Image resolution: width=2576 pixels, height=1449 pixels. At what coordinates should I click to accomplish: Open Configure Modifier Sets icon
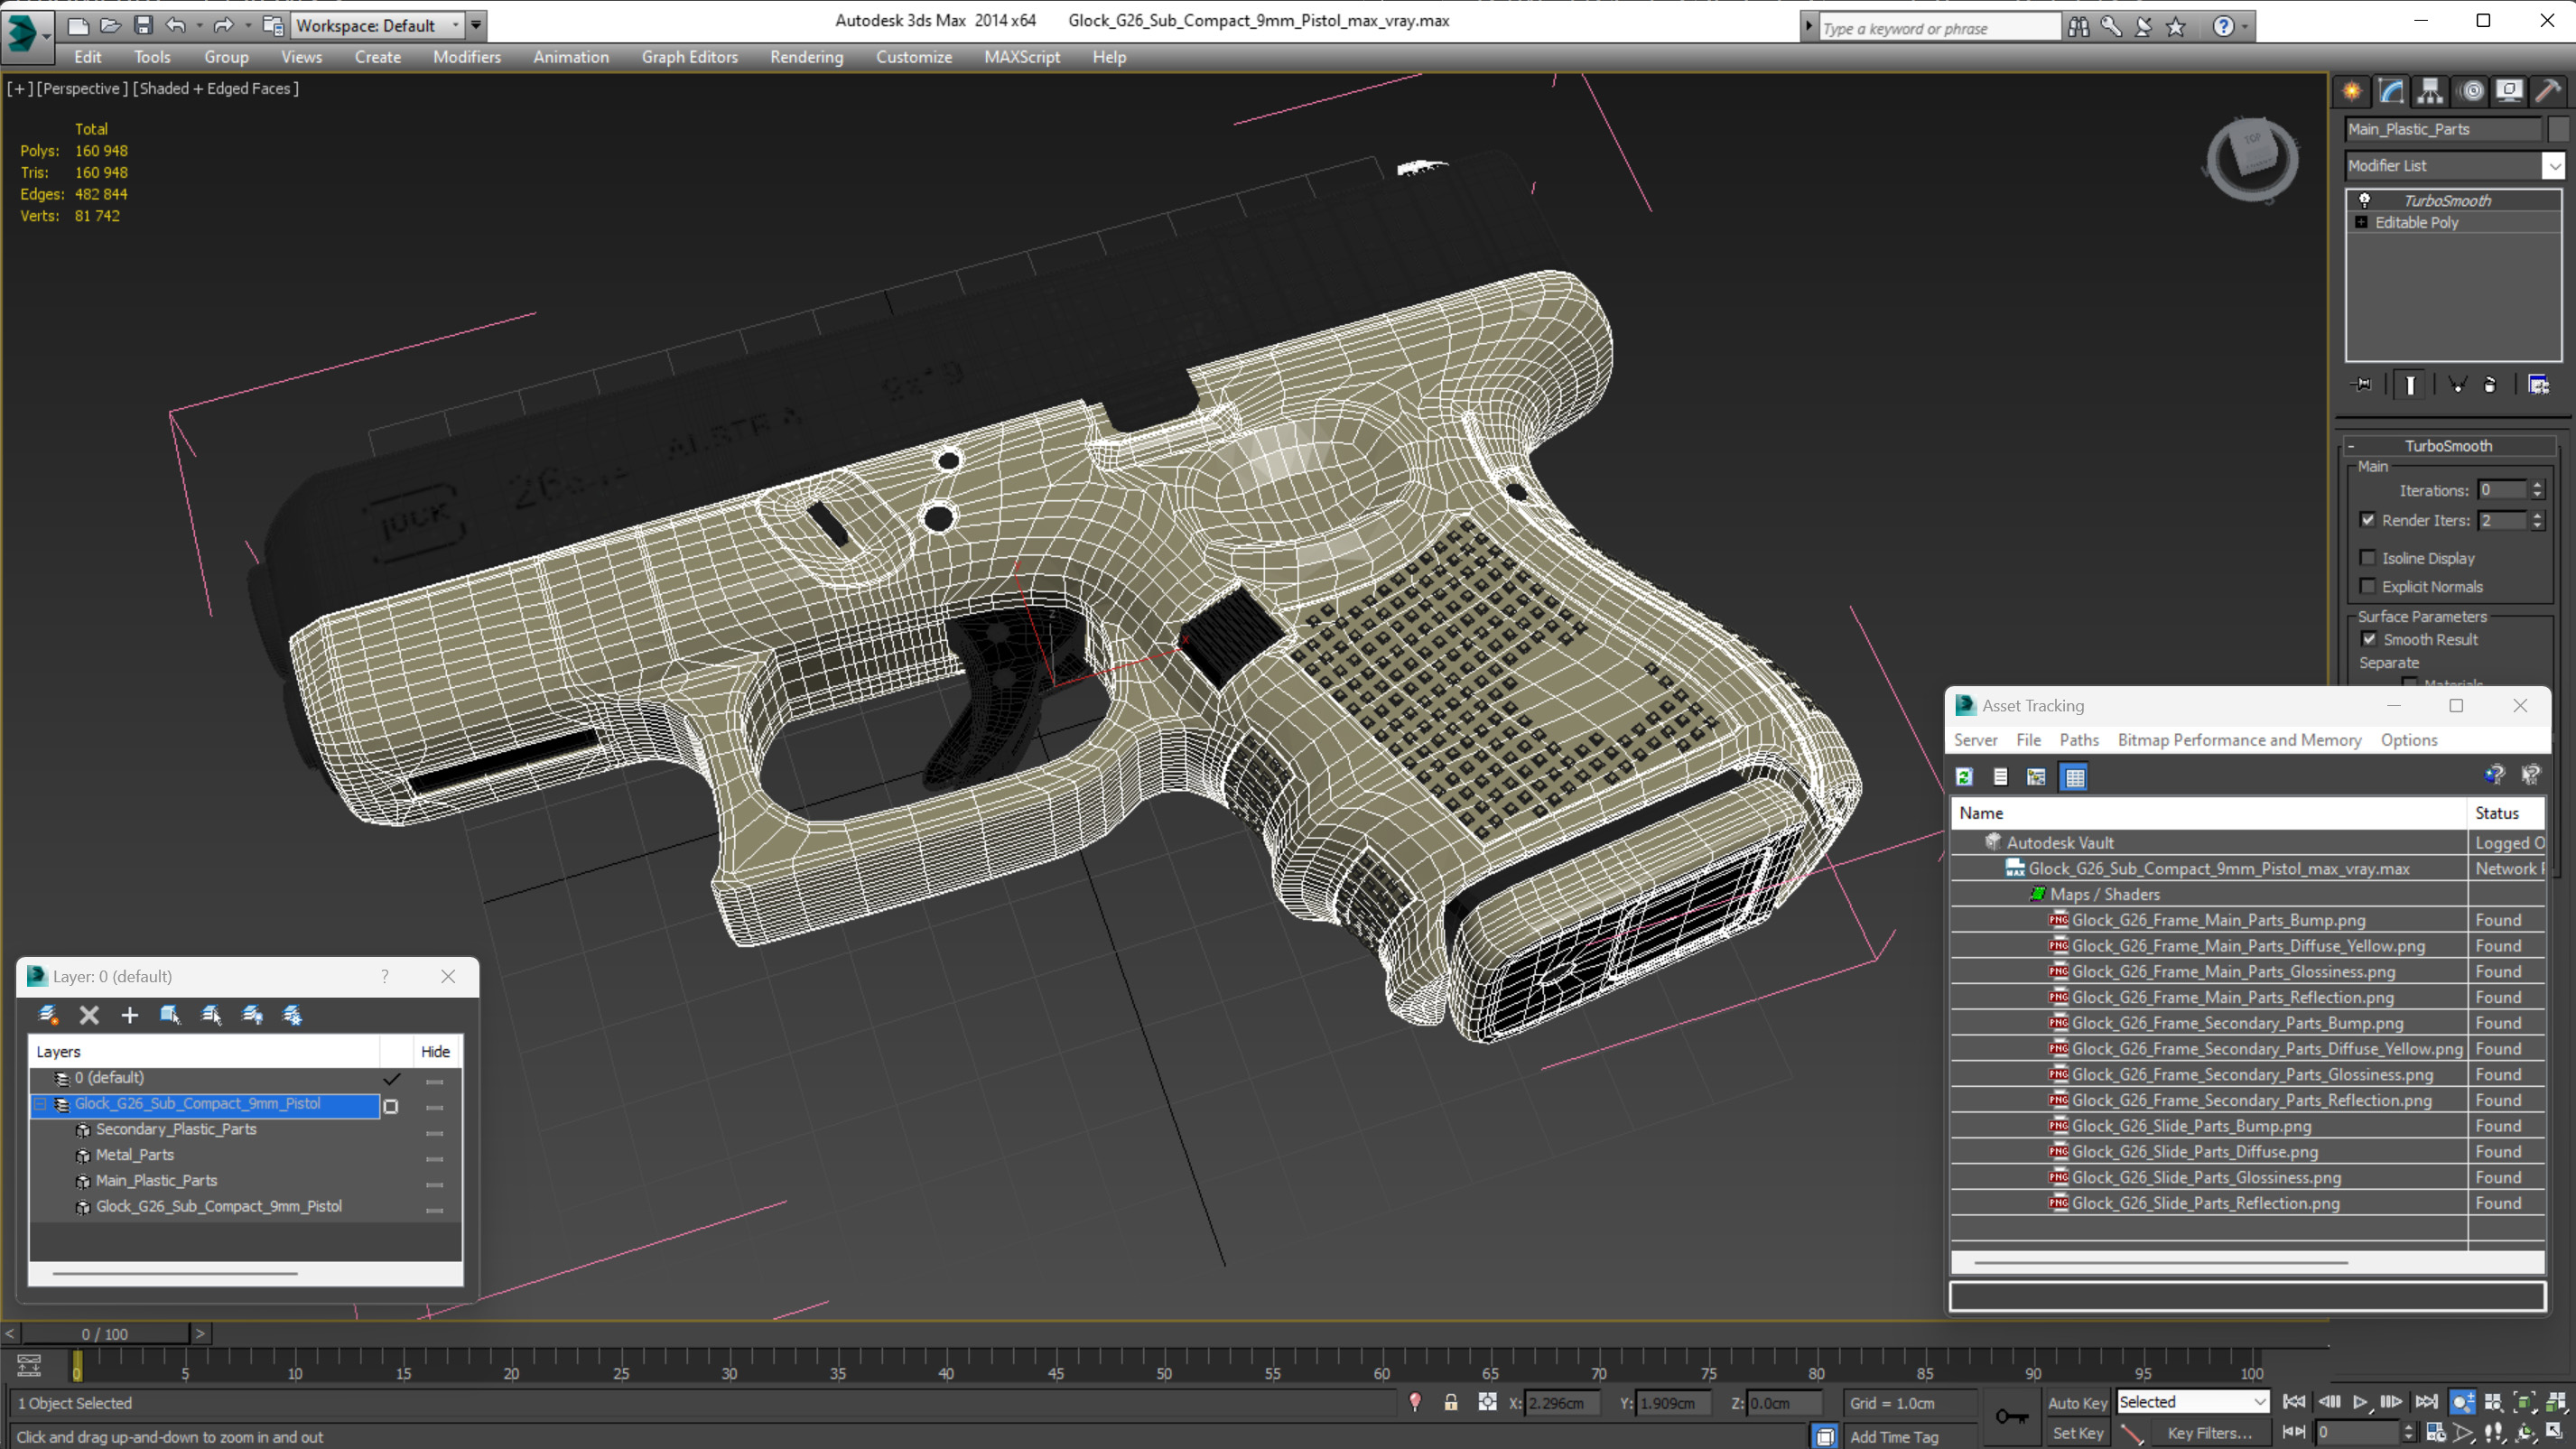(2538, 385)
